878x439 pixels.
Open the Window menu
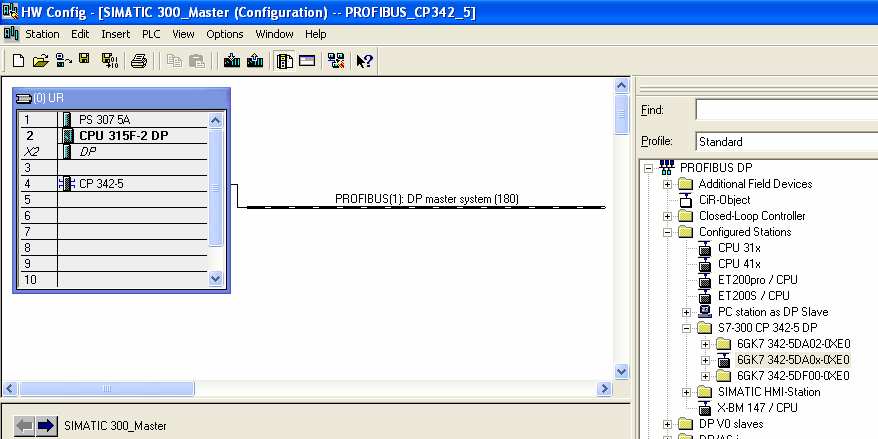point(274,34)
